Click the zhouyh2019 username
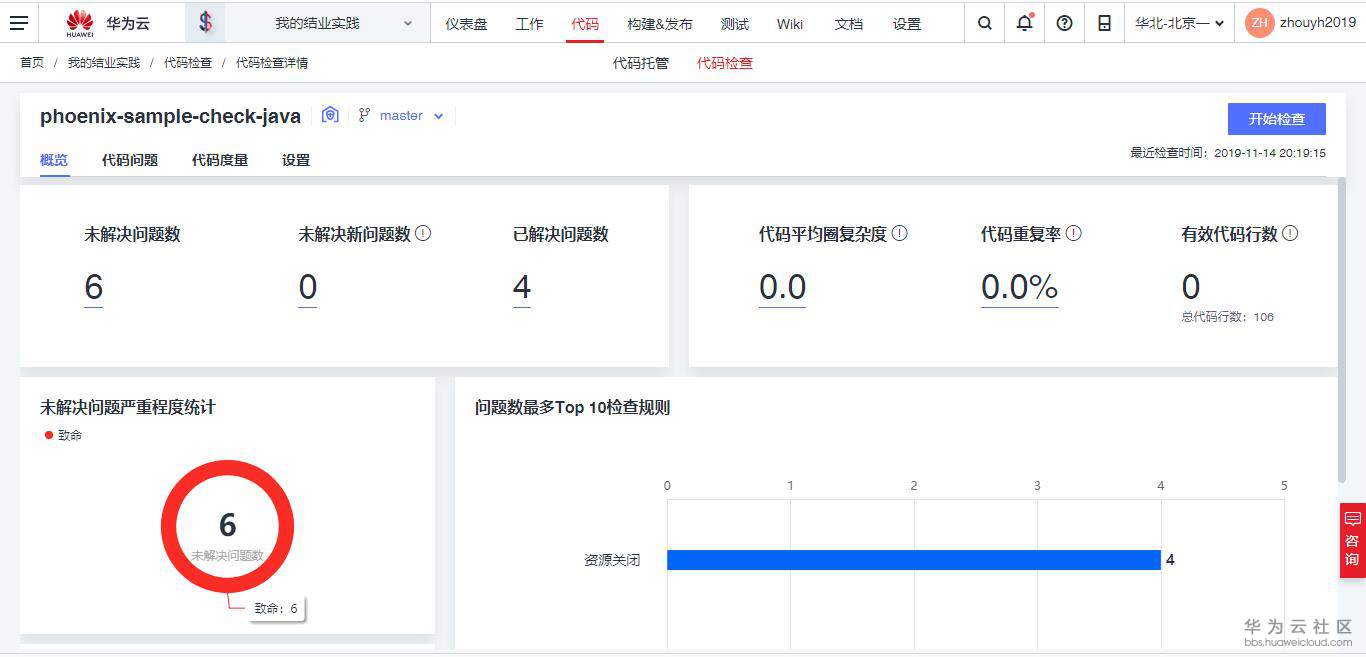 click(1318, 23)
